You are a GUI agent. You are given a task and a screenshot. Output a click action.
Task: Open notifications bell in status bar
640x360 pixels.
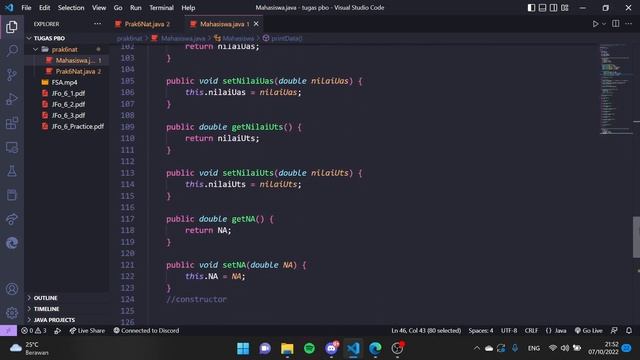pos(629,331)
